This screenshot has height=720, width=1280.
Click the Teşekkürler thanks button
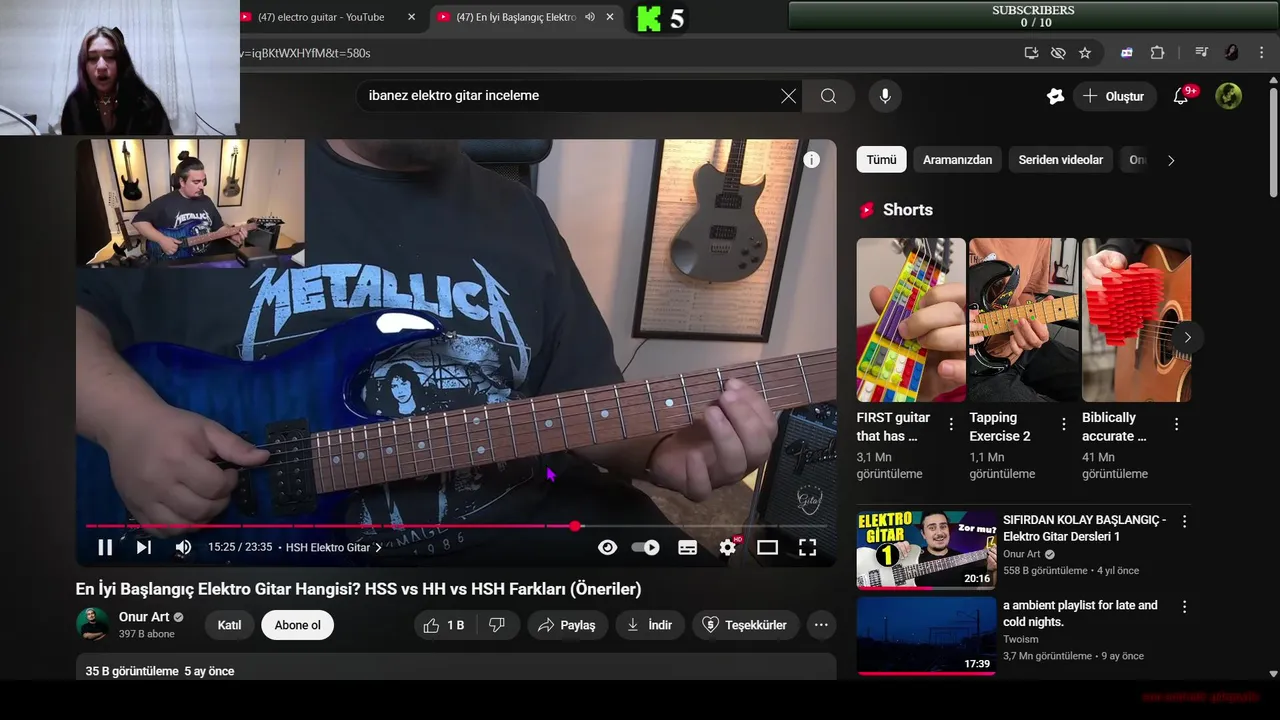click(746, 625)
